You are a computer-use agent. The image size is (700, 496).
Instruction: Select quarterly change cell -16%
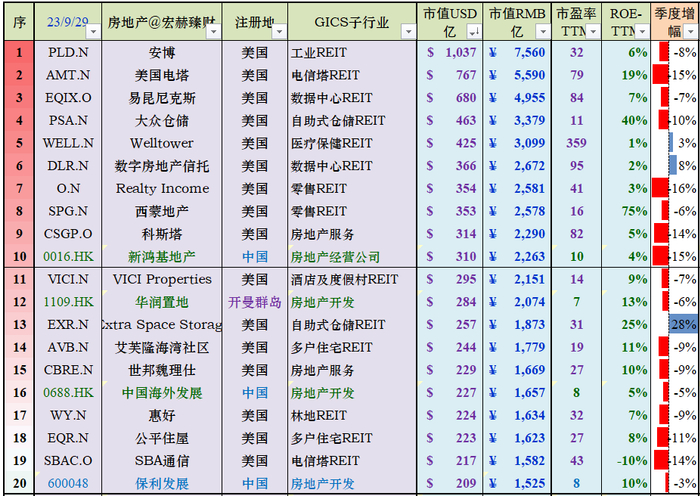click(675, 188)
